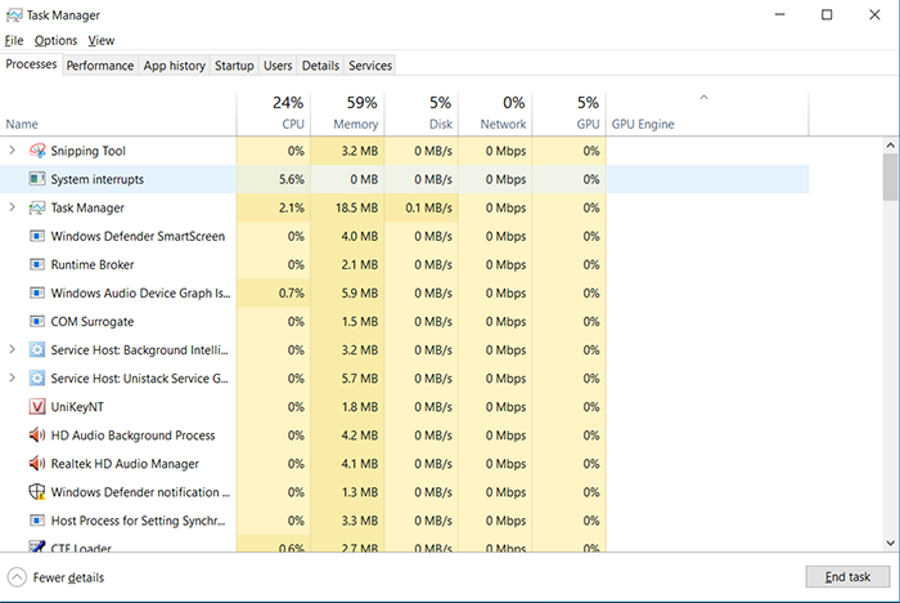Screen dimensions: 900x603
Task: Open the Options menu
Action: click(x=56, y=41)
